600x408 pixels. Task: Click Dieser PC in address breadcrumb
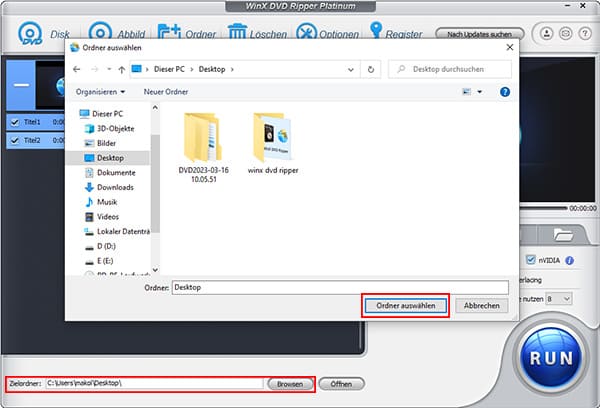(169, 69)
